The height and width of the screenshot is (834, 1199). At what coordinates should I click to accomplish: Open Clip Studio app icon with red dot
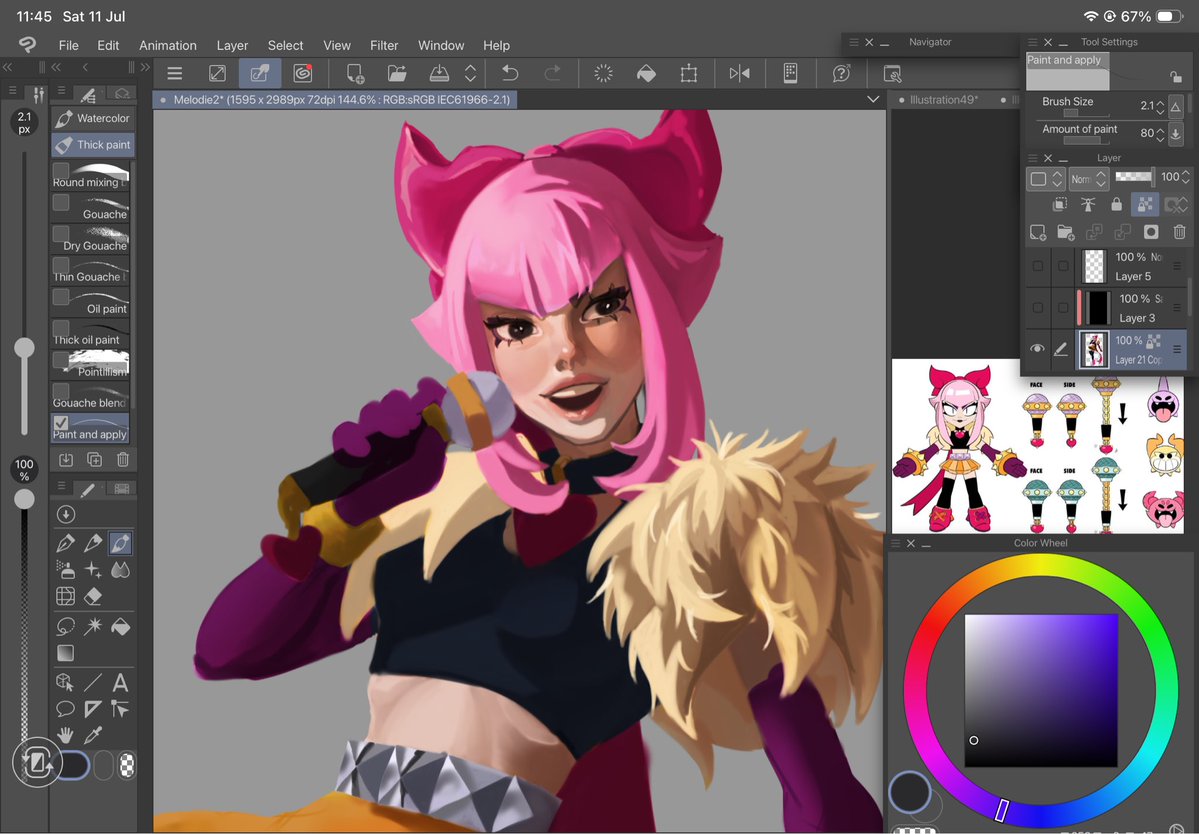(303, 73)
